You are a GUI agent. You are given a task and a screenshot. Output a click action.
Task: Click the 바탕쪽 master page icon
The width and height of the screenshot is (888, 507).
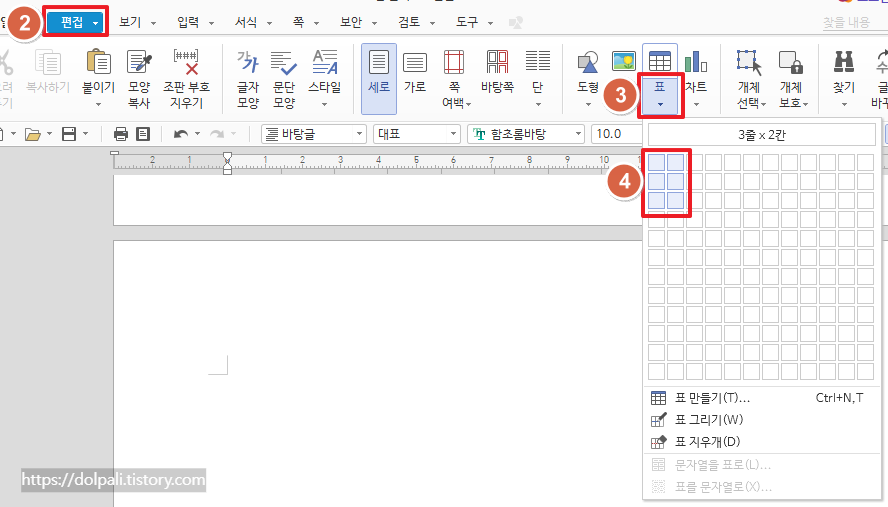click(x=497, y=62)
